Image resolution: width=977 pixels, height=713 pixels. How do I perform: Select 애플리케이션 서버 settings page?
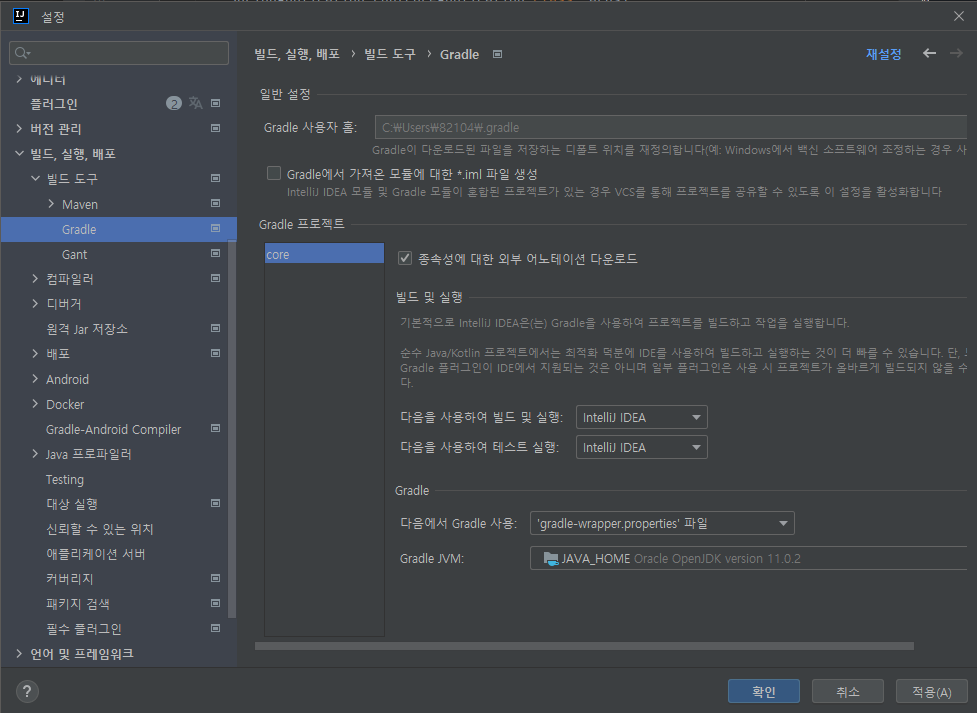tap(96, 554)
